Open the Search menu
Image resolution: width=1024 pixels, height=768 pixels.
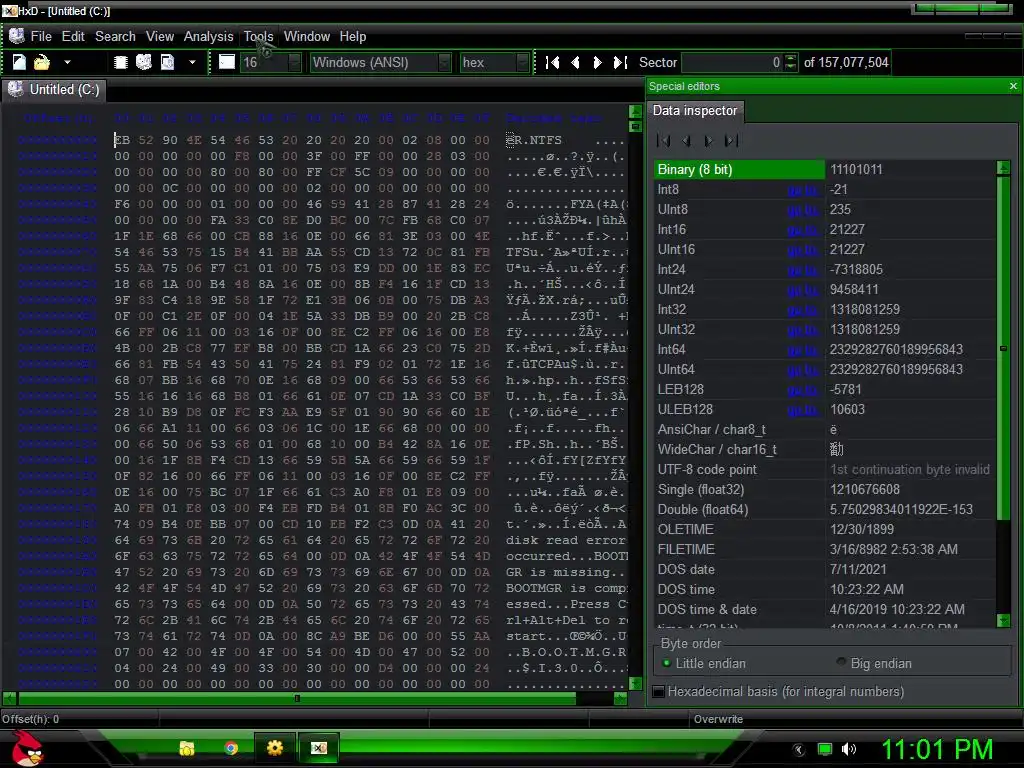pos(116,37)
